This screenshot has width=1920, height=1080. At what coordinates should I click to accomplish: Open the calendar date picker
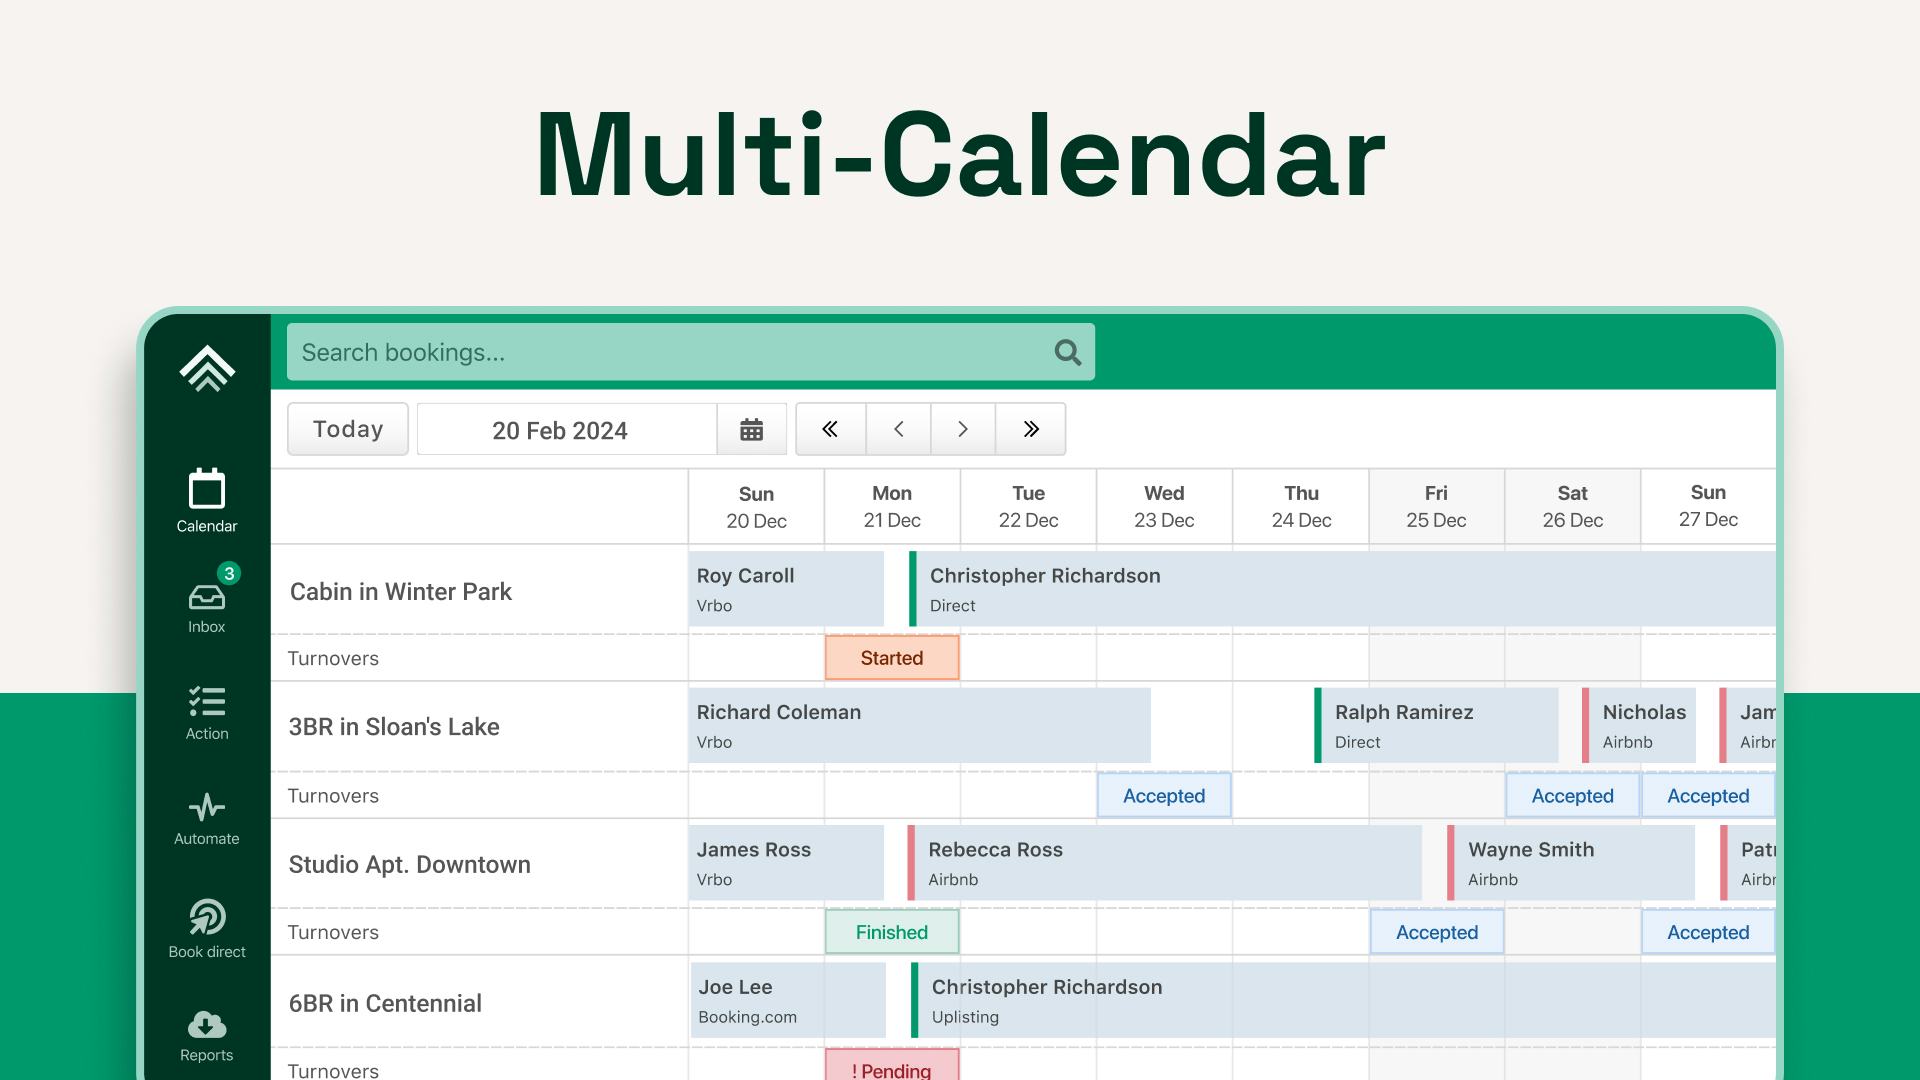(752, 429)
